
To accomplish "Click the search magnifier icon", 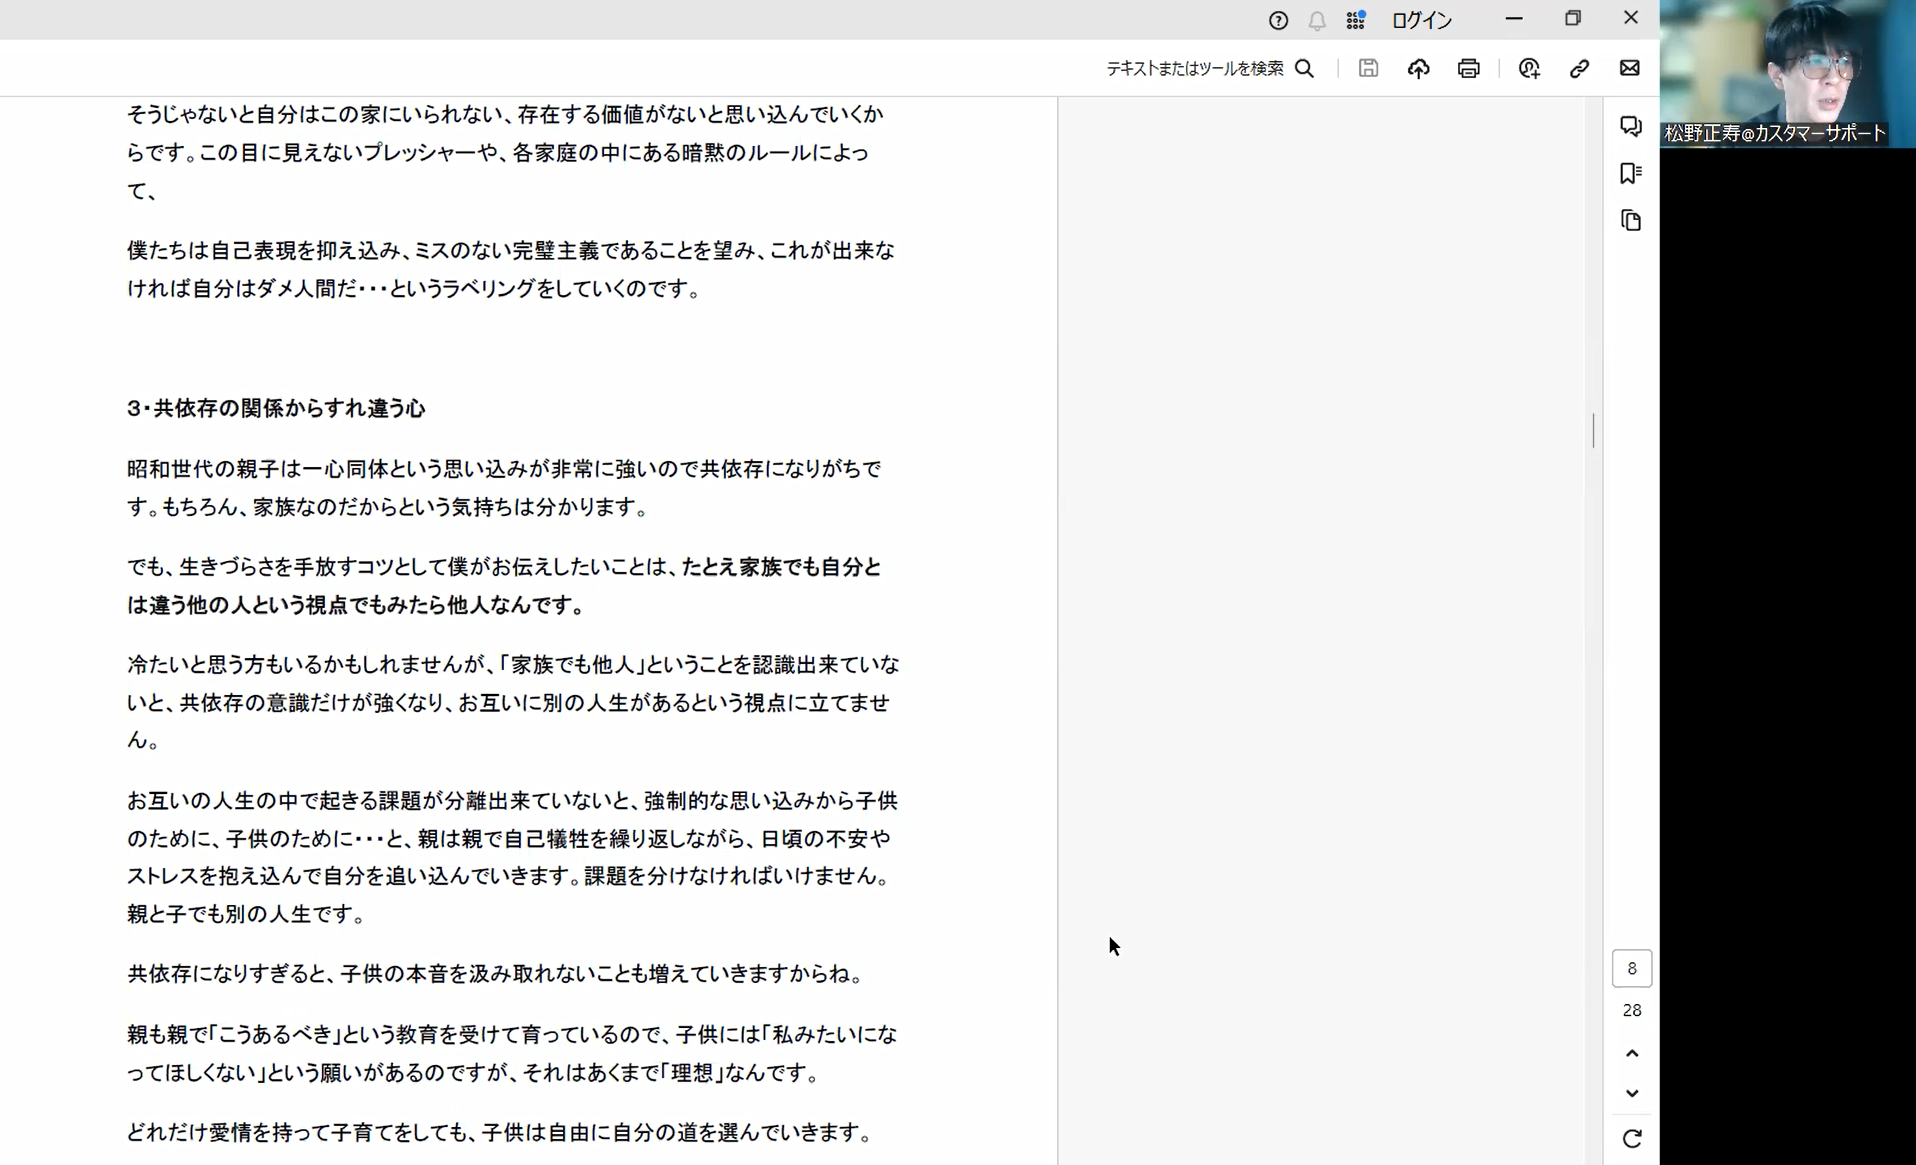I will tap(1305, 68).
